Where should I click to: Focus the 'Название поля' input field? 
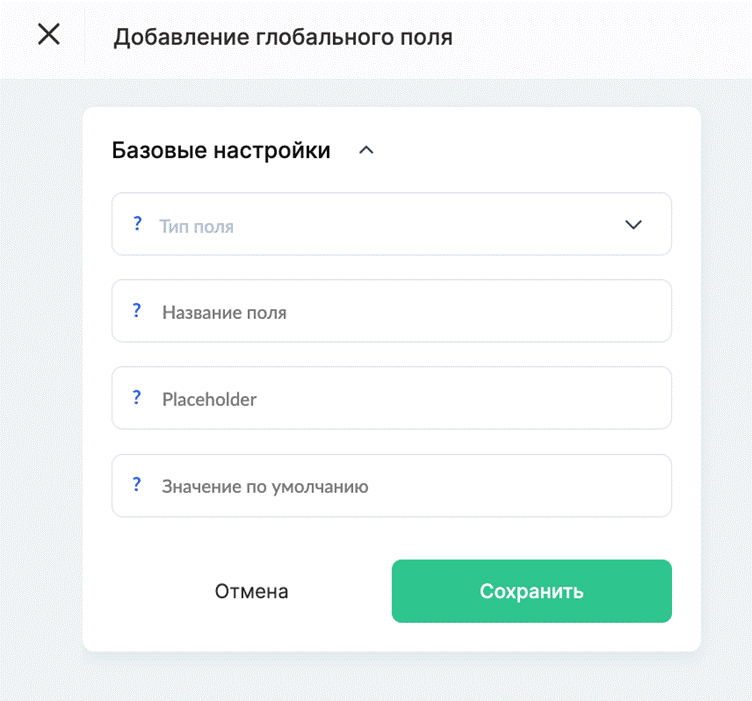(x=391, y=311)
